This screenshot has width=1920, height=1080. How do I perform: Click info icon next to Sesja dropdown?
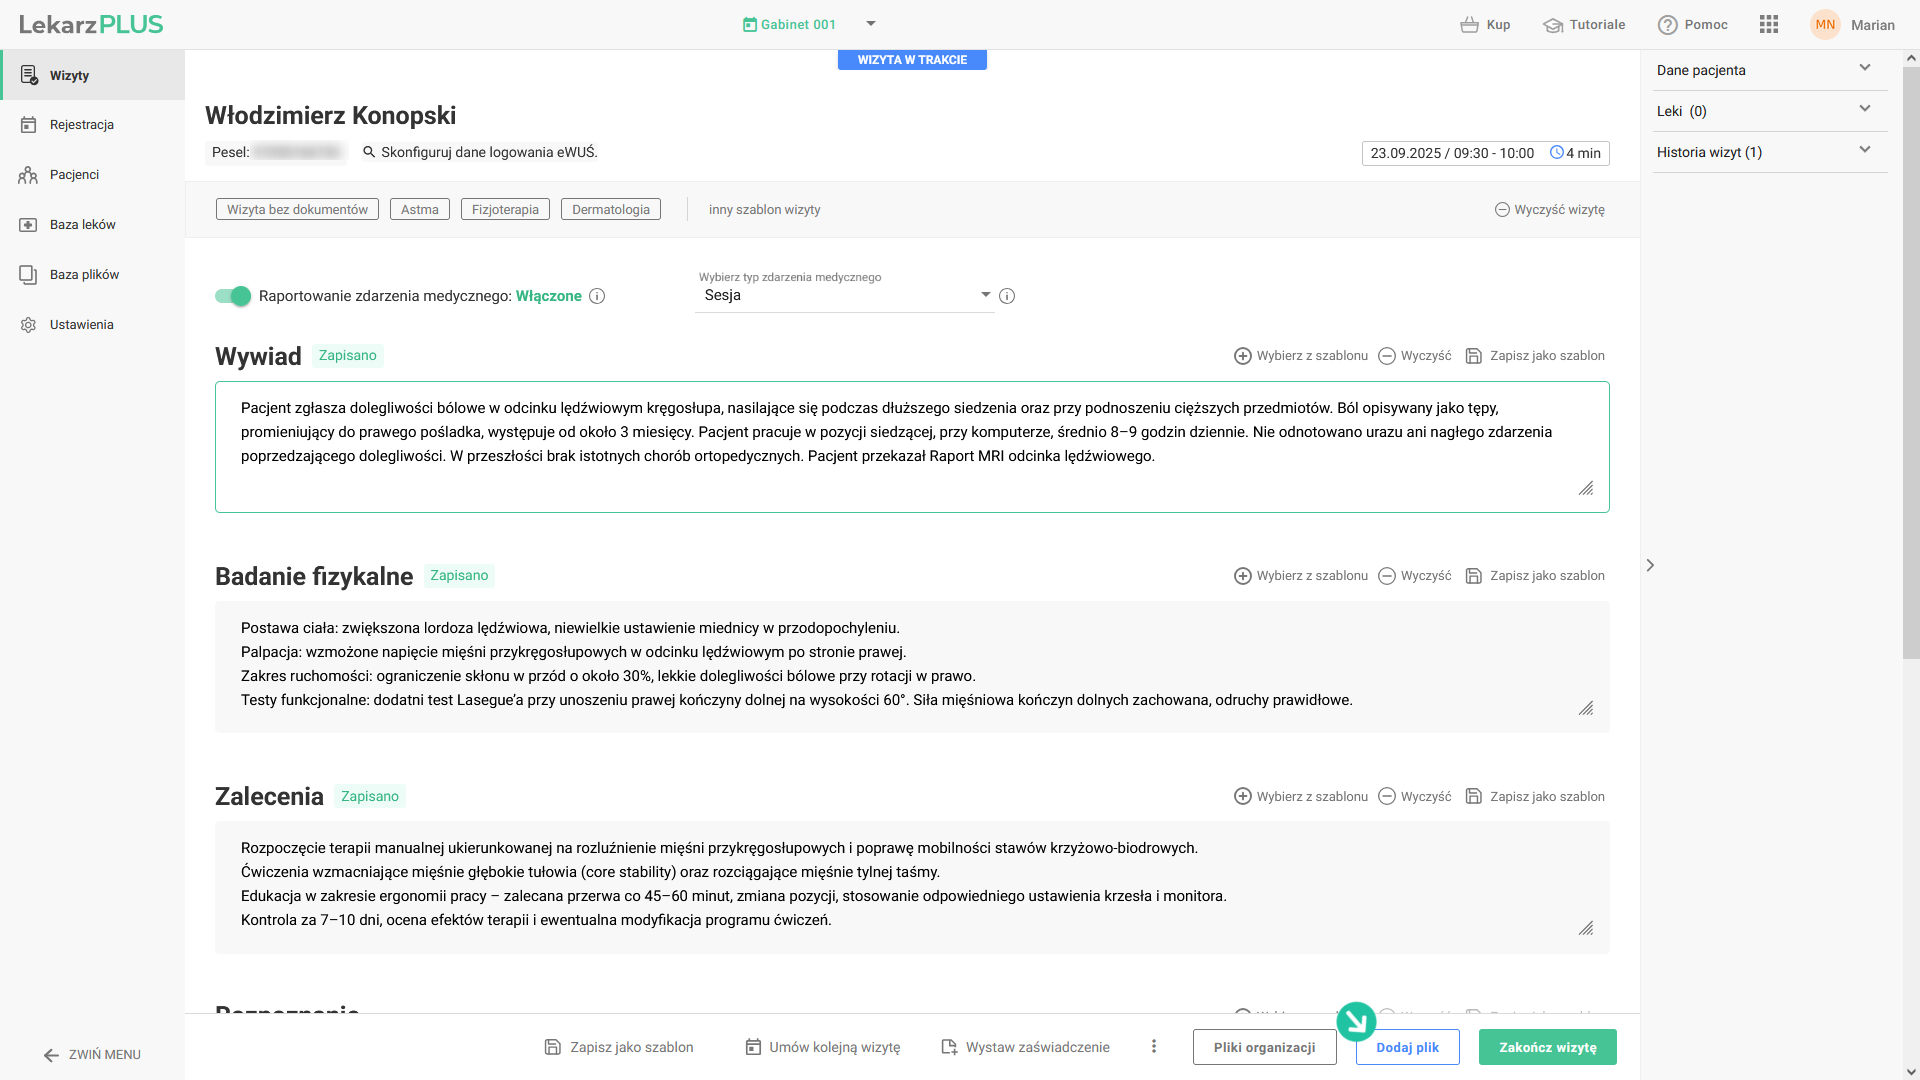1007,296
